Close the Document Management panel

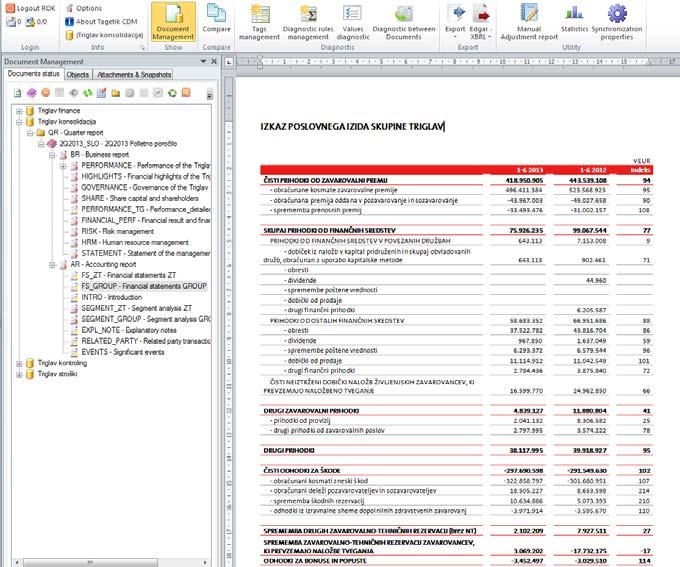pyautogui.click(x=214, y=62)
